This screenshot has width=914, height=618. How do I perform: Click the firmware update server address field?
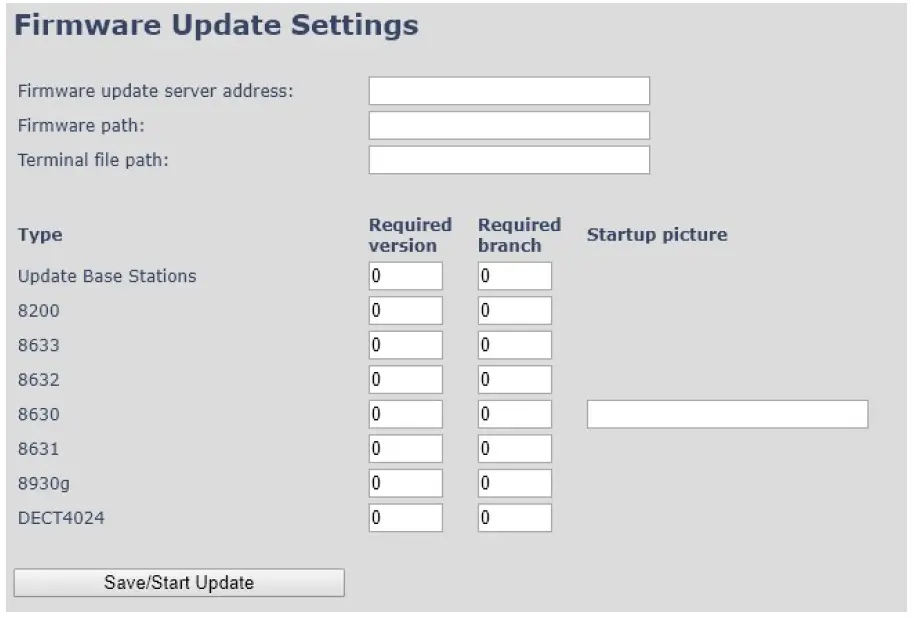click(508, 90)
